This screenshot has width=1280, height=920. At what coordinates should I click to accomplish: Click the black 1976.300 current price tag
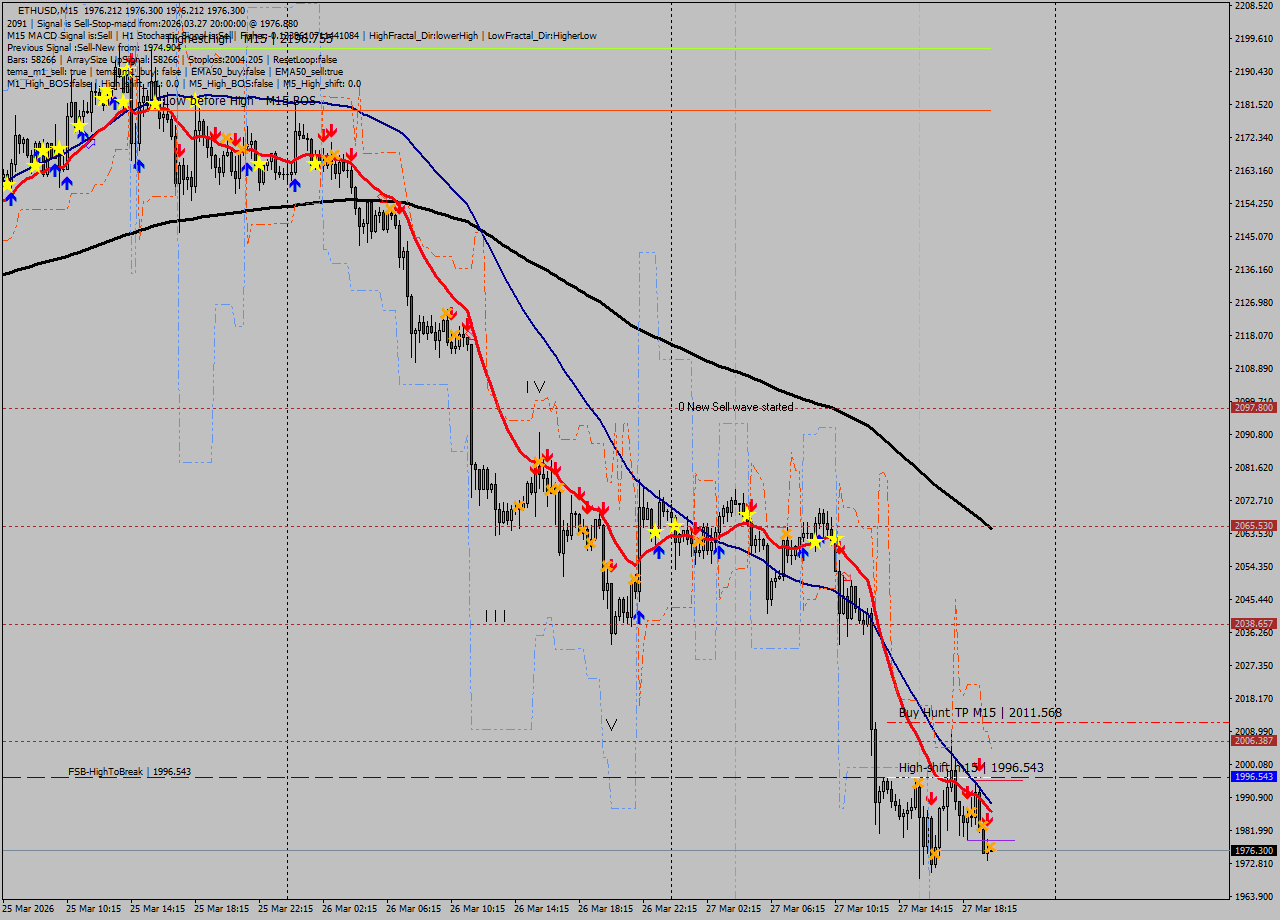click(x=1253, y=851)
